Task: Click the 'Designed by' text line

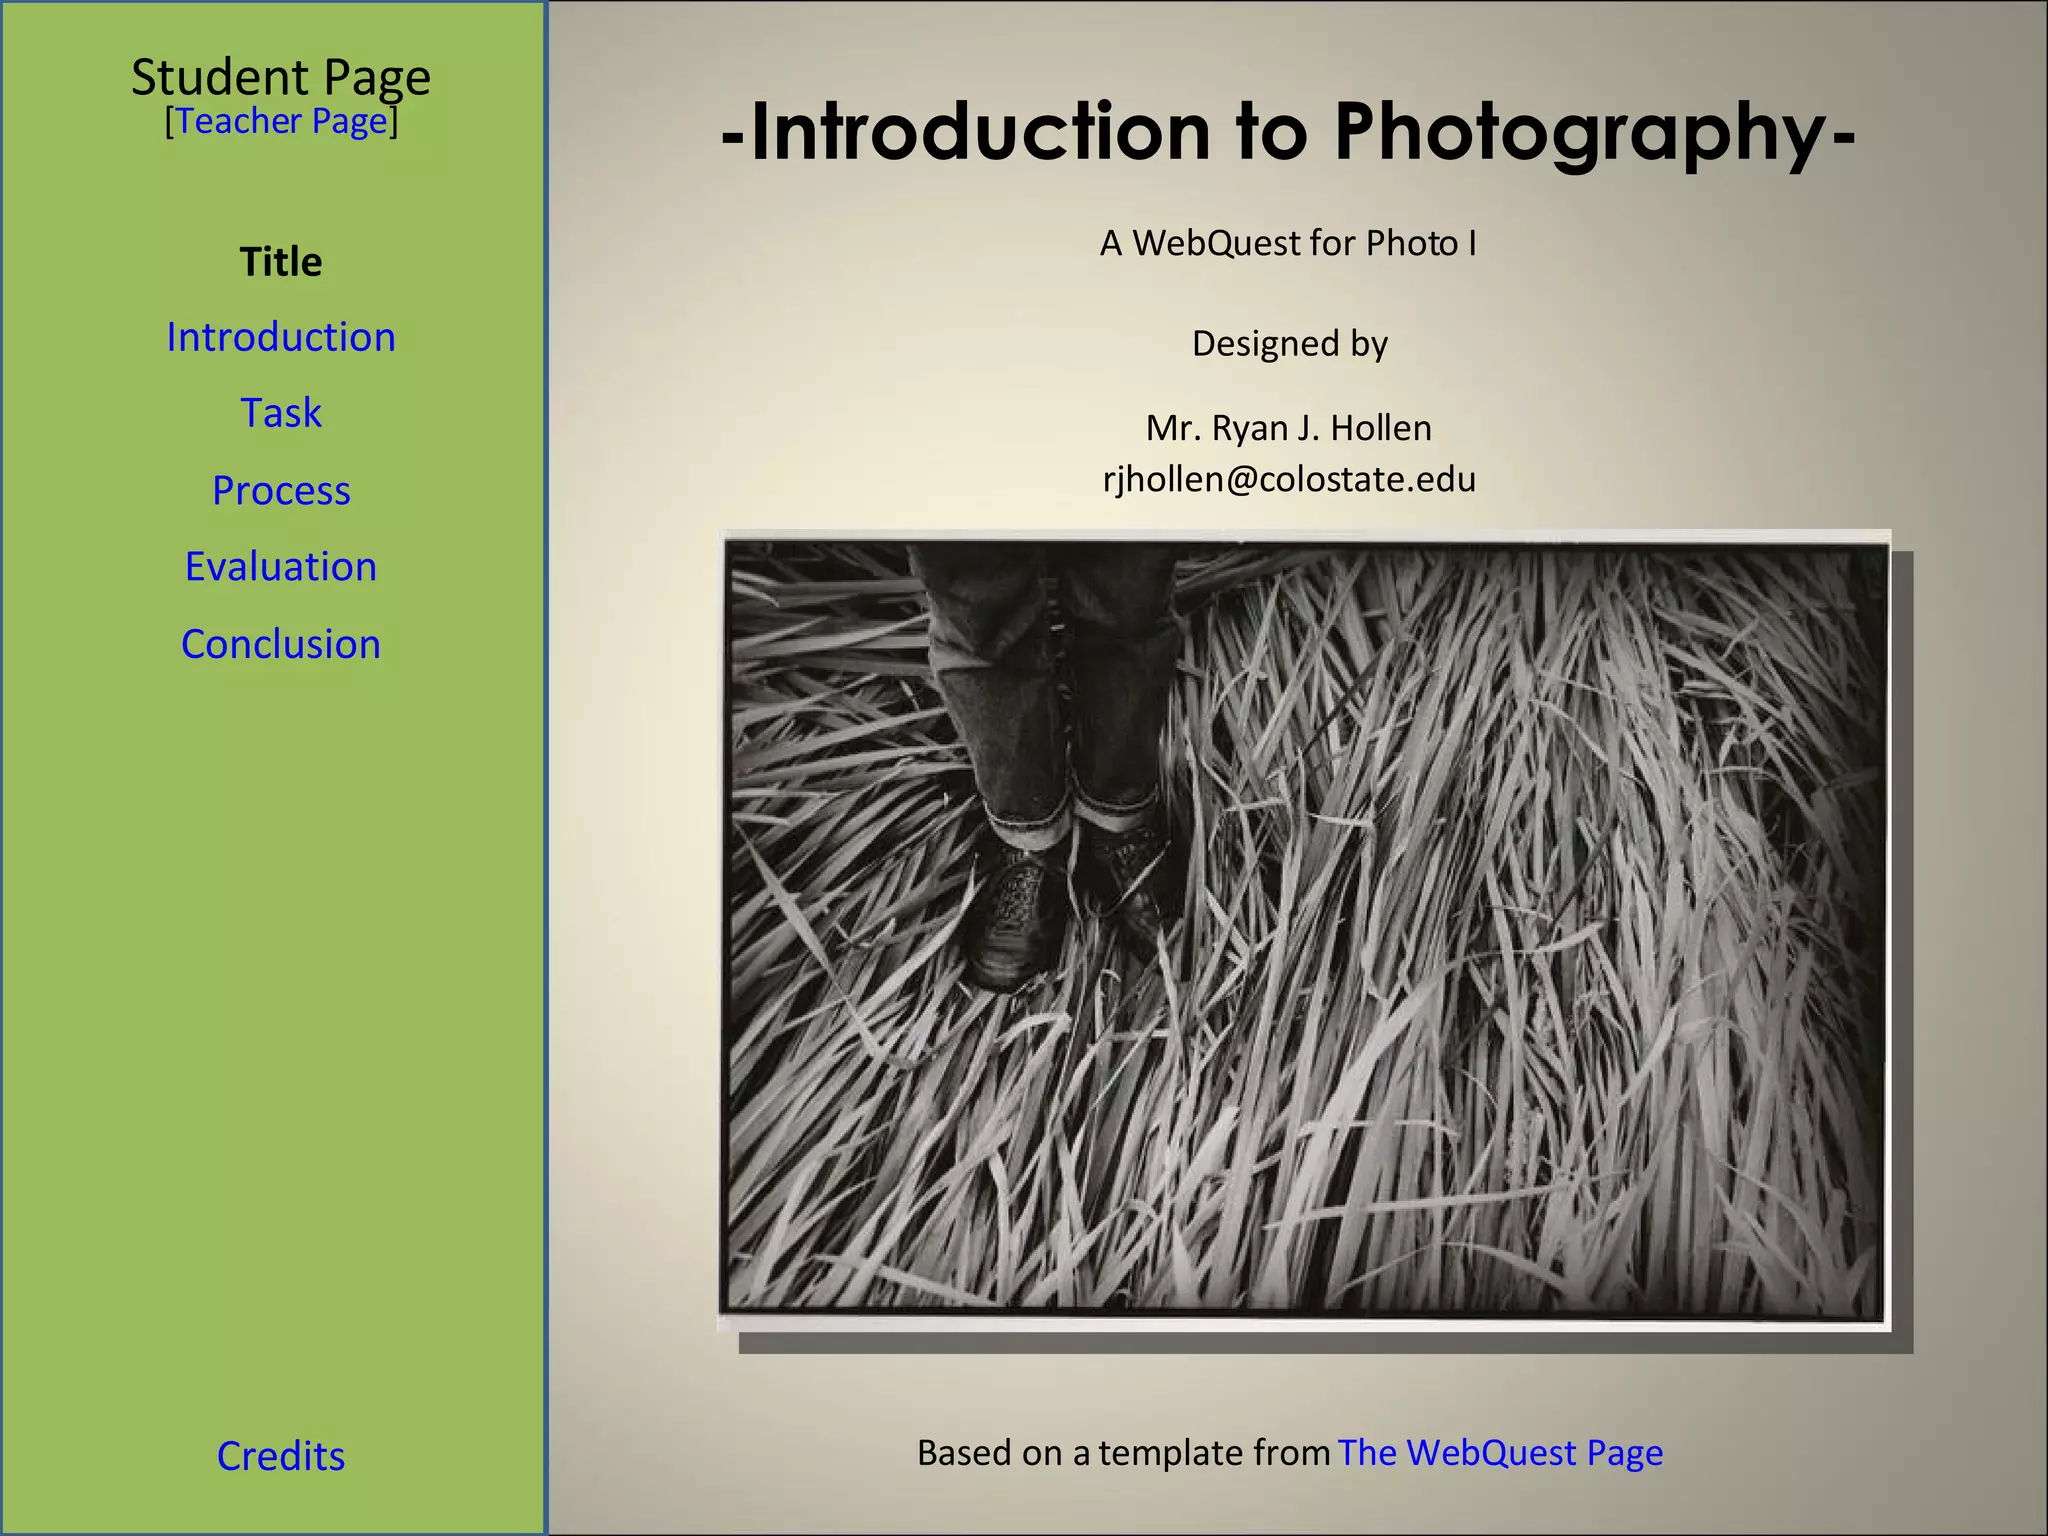Action: 1289,344
